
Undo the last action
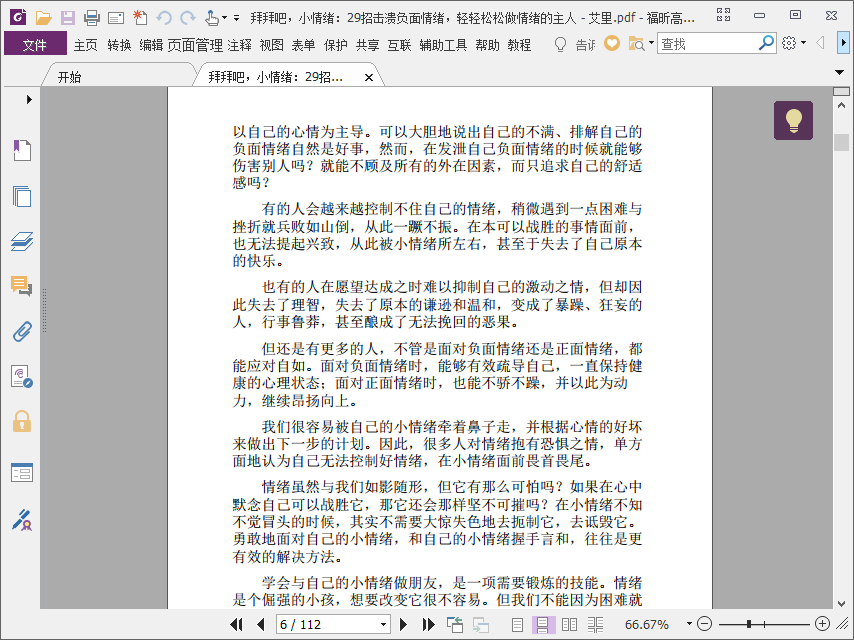point(163,18)
